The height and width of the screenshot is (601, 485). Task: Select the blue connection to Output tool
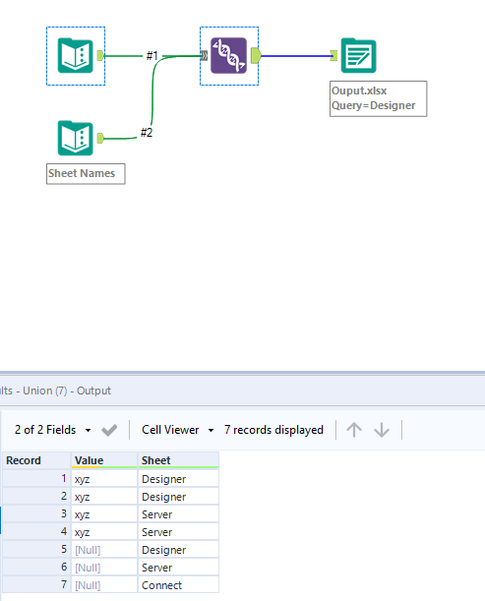[x=295, y=56]
